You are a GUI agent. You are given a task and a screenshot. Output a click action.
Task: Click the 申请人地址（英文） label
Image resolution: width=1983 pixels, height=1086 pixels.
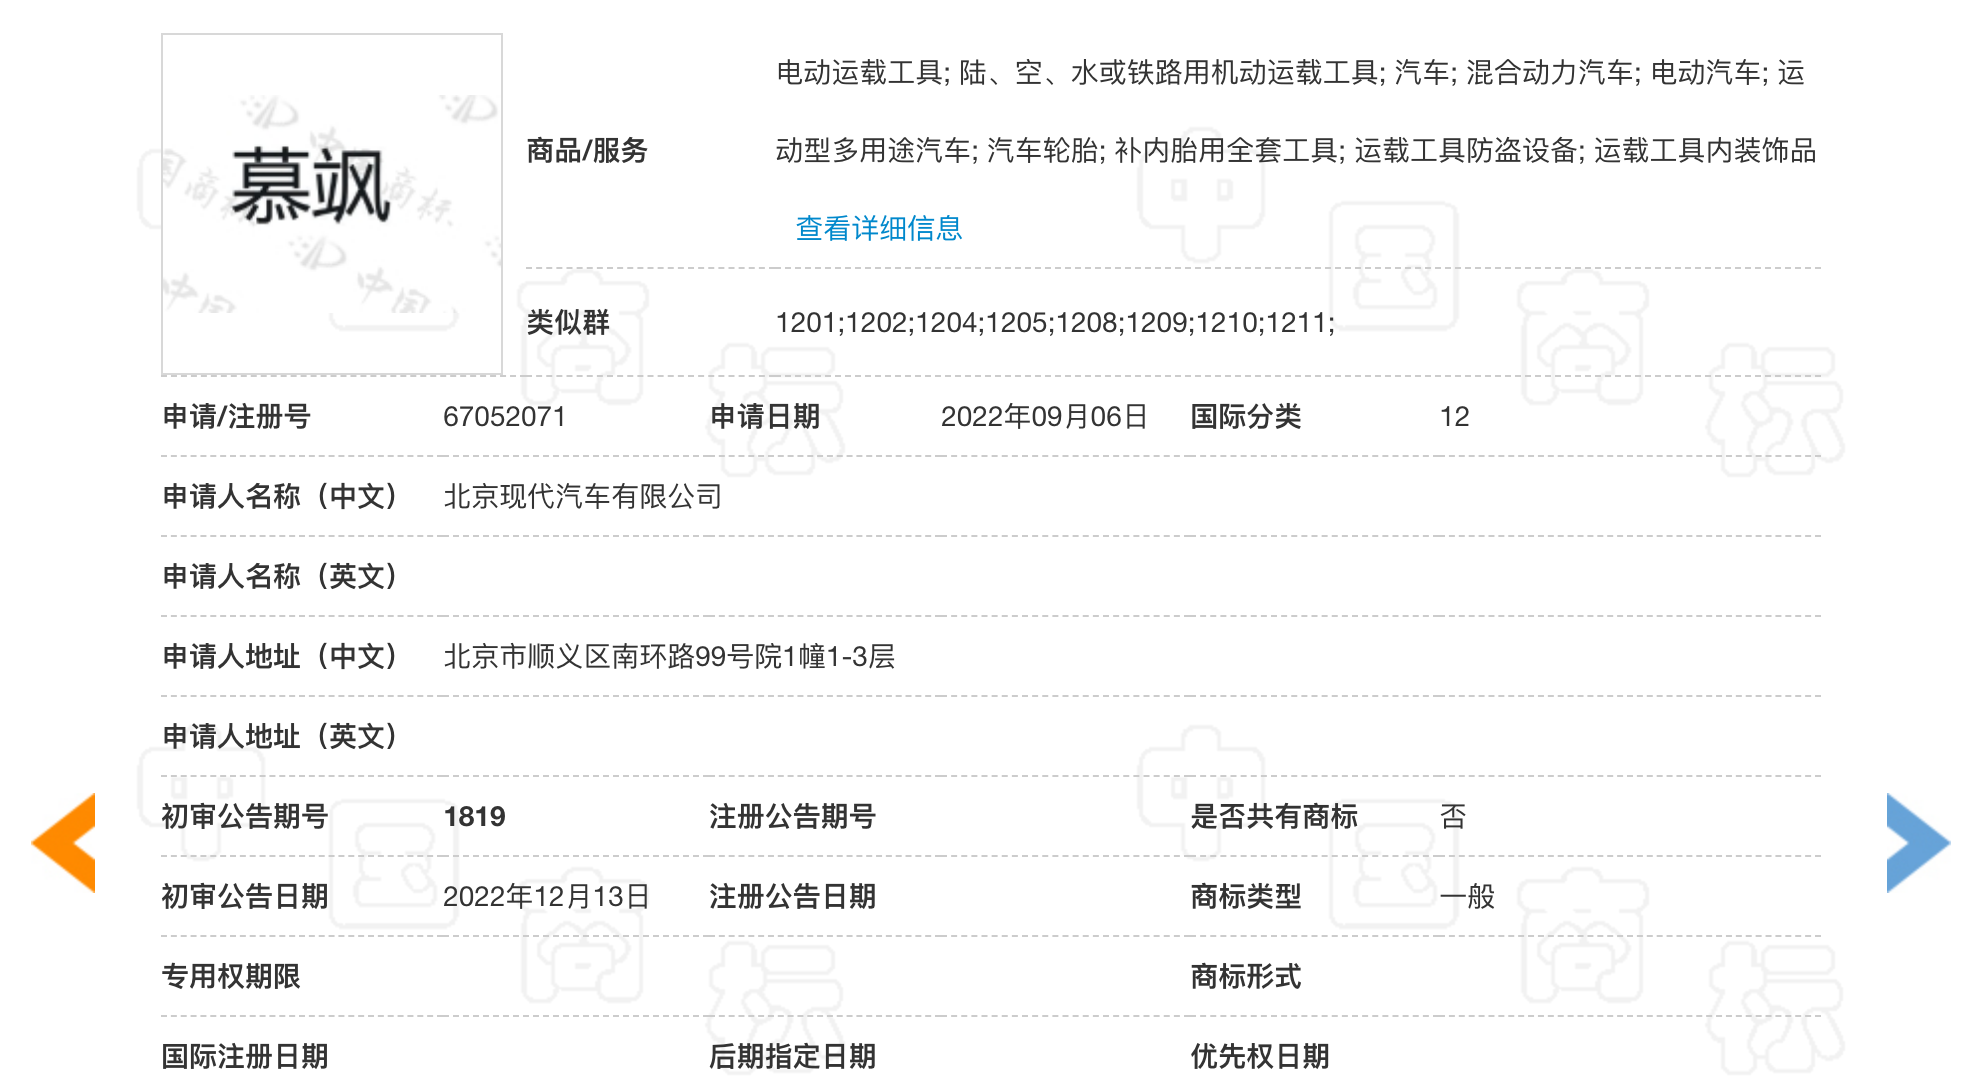click(x=280, y=736)
